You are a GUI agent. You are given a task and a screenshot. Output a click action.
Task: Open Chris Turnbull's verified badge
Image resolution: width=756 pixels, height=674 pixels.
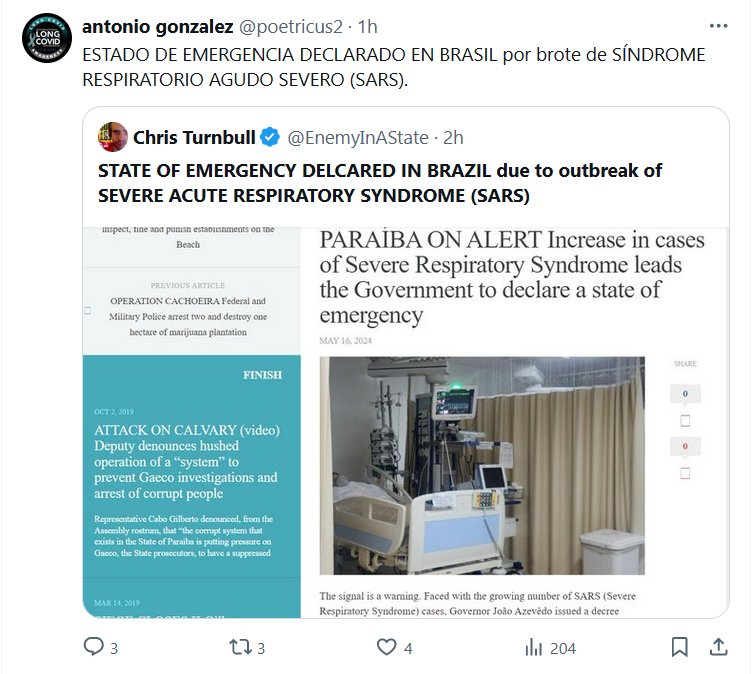(270, 137)
